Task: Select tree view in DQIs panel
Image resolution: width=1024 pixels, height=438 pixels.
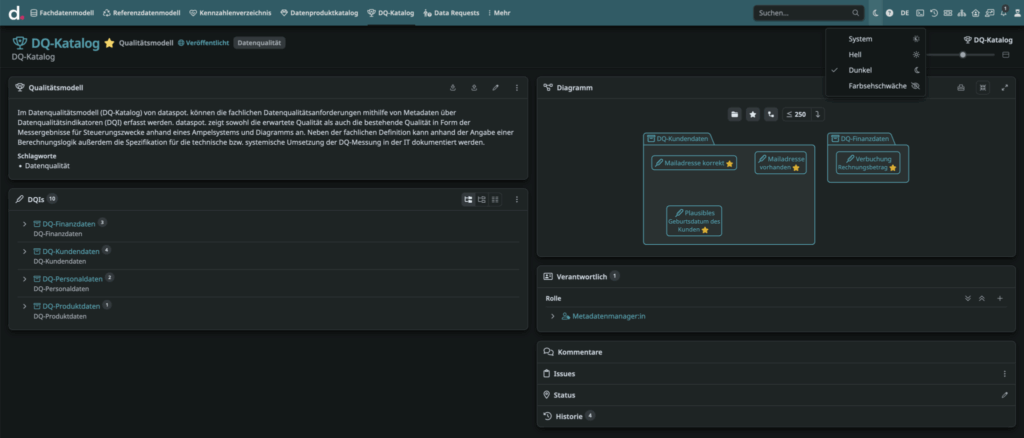Action: click(x=468, y=199)
